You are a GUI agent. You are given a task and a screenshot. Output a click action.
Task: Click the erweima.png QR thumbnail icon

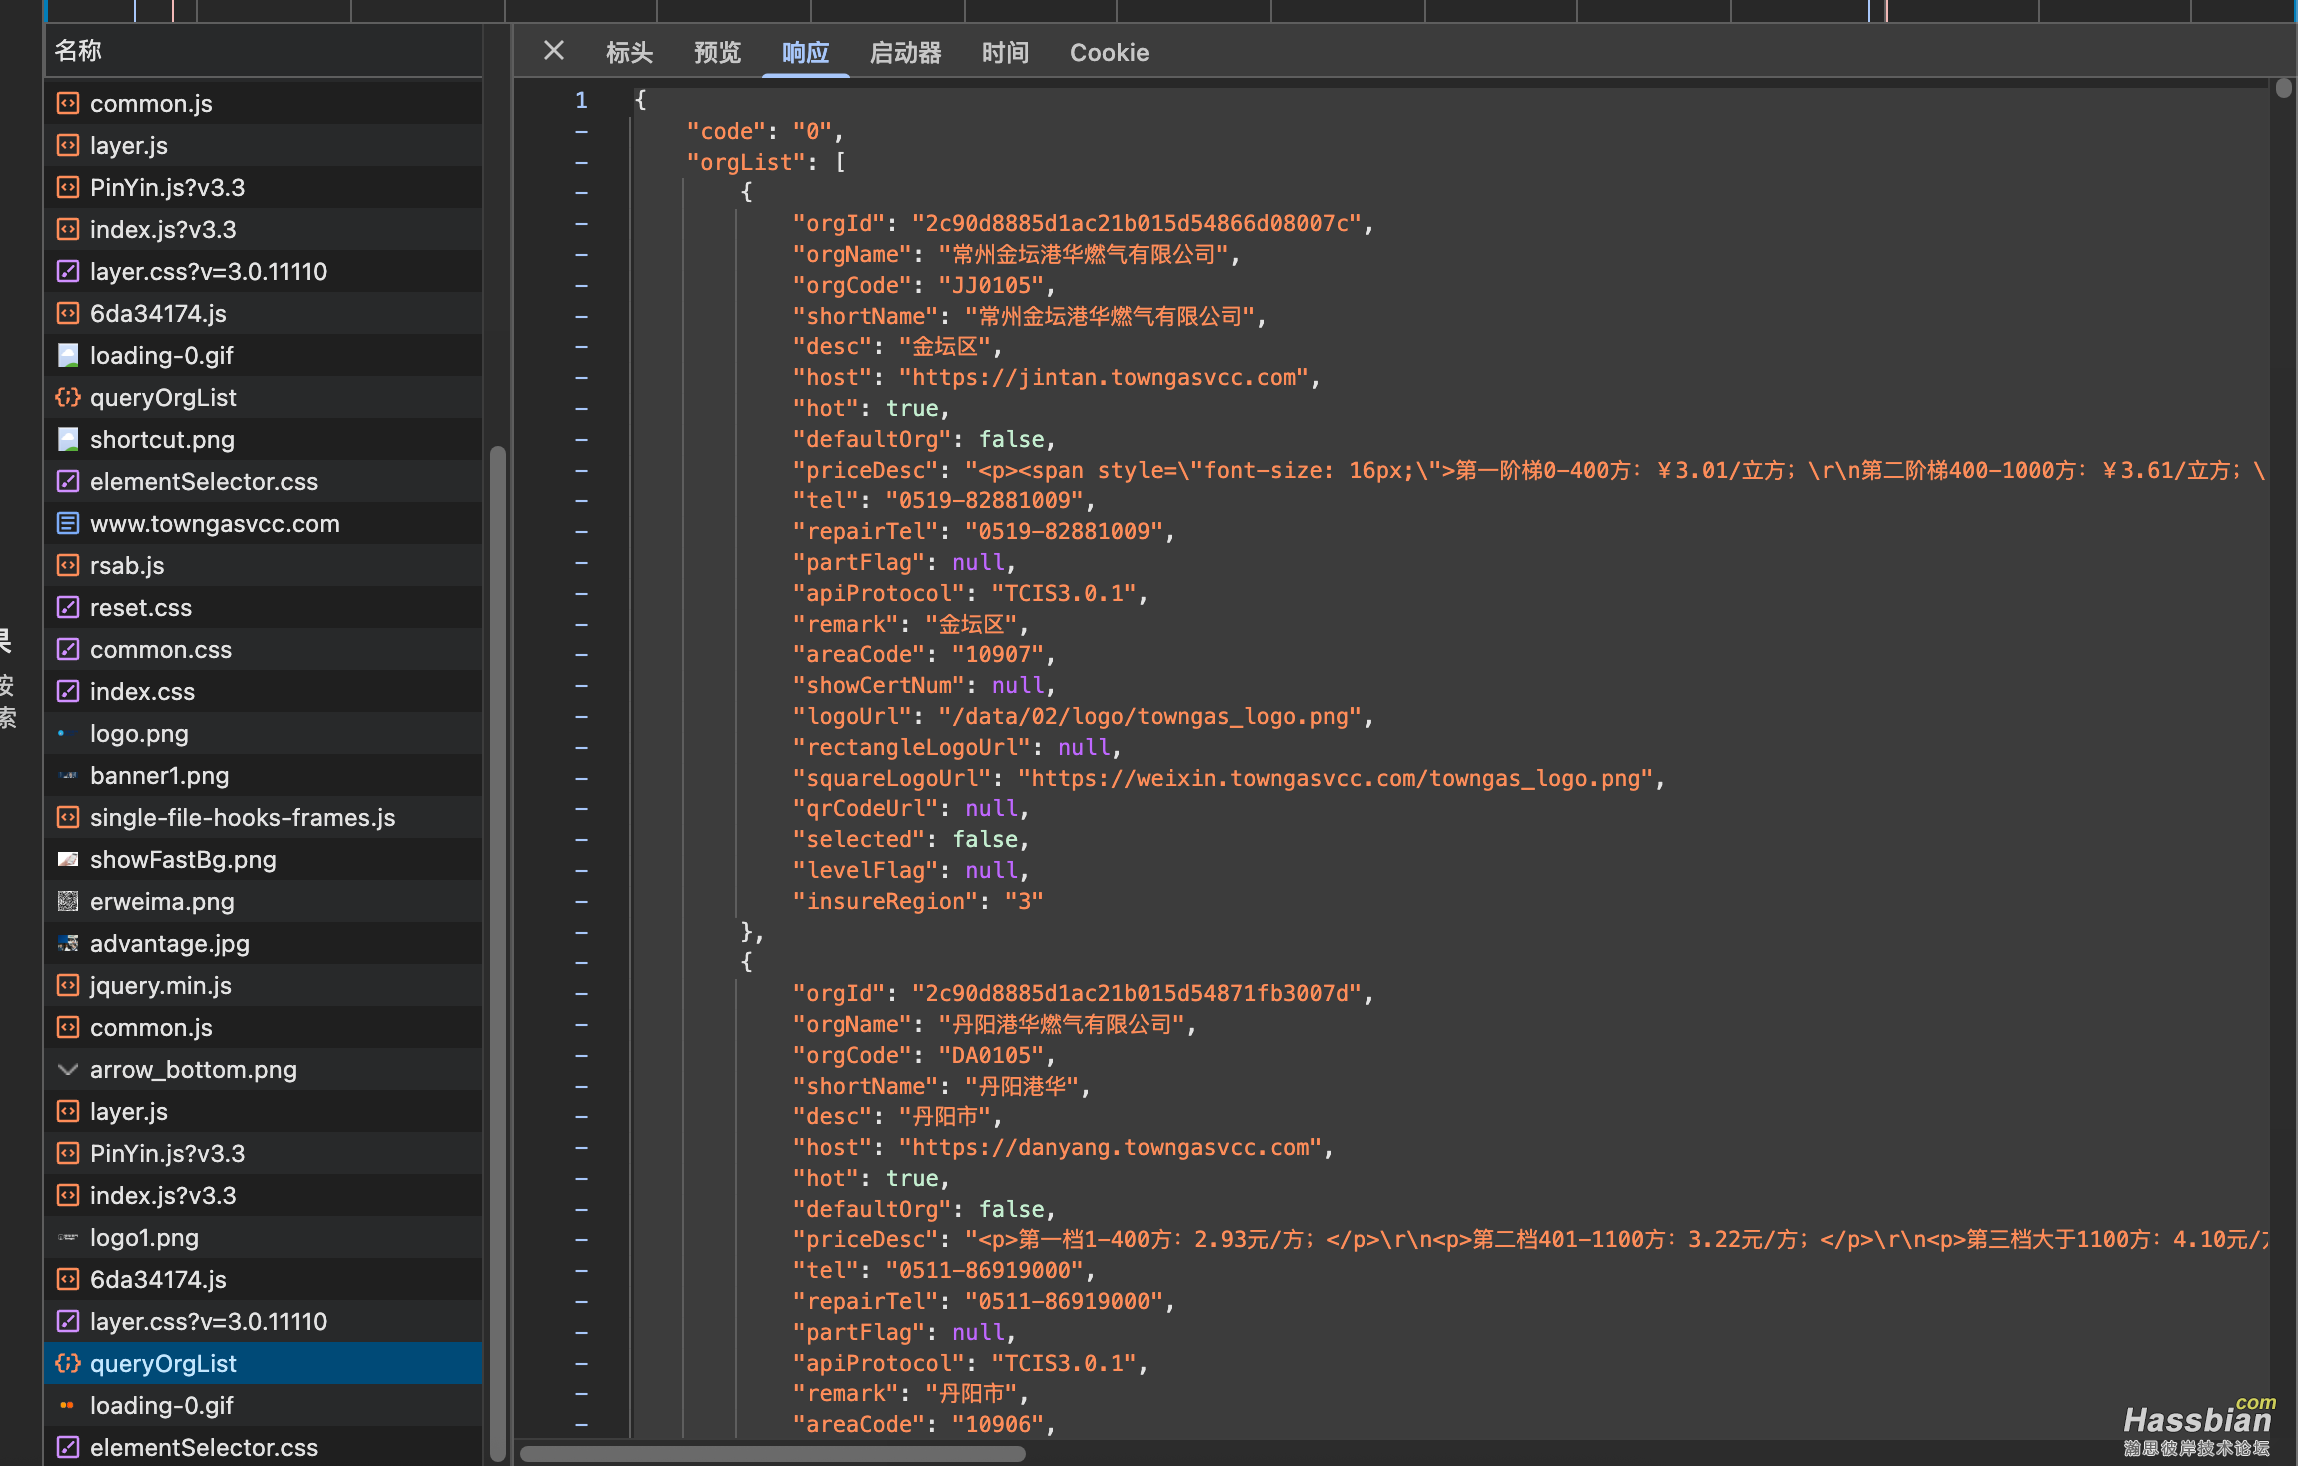(x=68, y=901)
